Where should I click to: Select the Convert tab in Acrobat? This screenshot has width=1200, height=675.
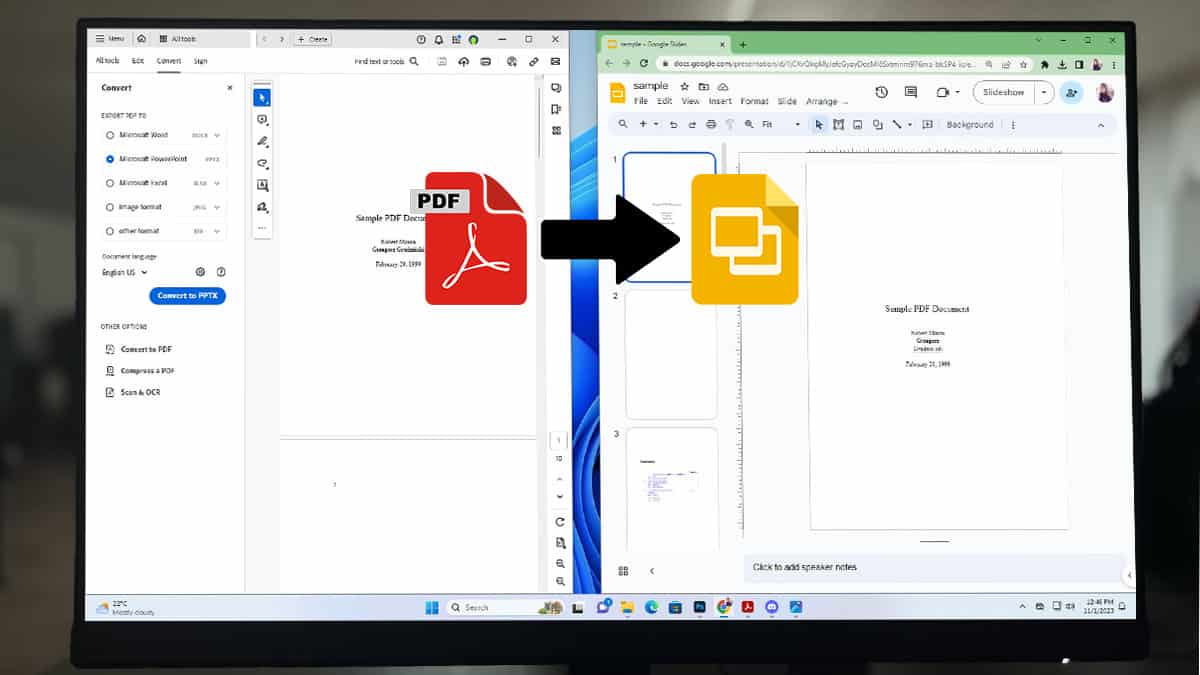point(169,61)
